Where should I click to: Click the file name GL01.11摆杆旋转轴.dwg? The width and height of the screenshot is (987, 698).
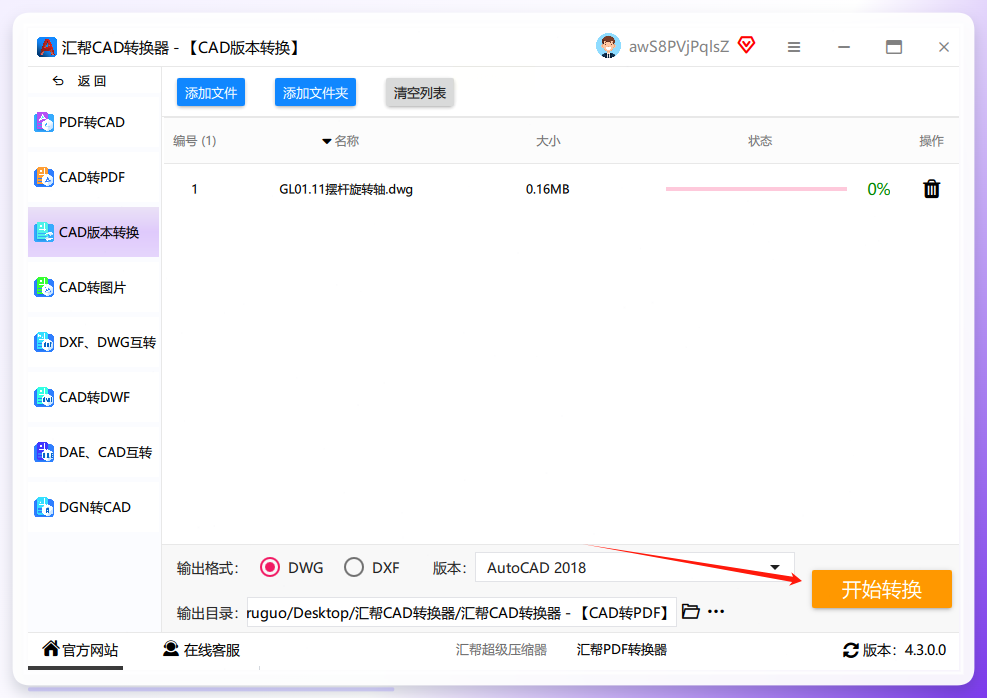(346, 189)
